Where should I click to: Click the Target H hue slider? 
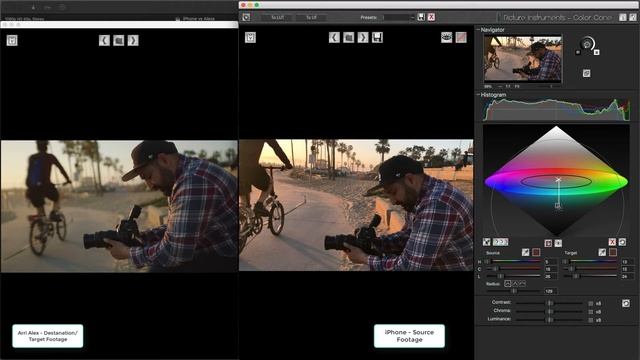590,261
